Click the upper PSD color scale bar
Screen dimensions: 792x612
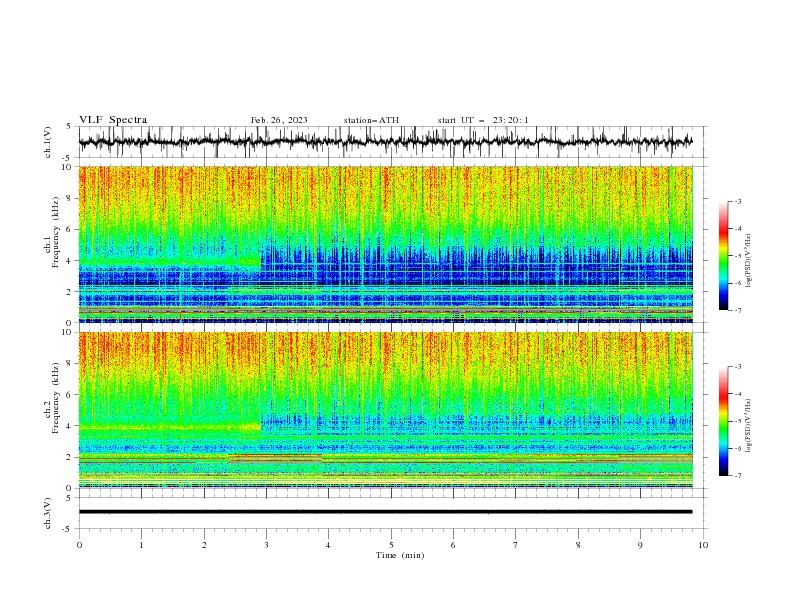click(x=724, y=255)
